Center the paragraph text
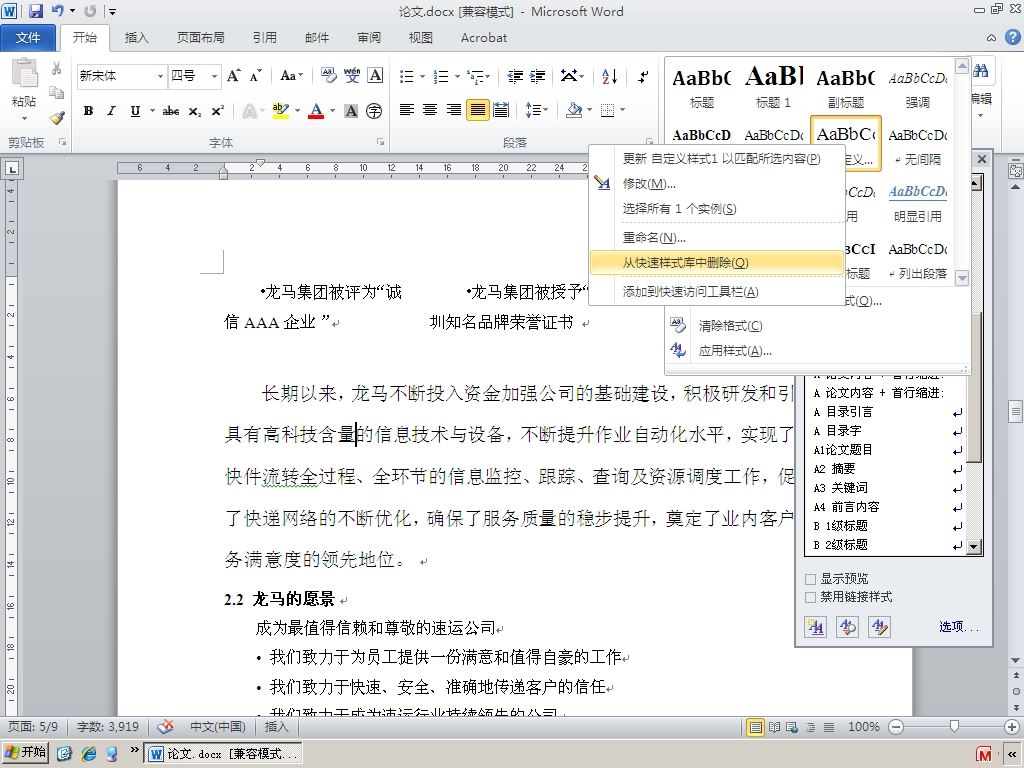Viewport: 1024px width, 768px height. [430, 110]
